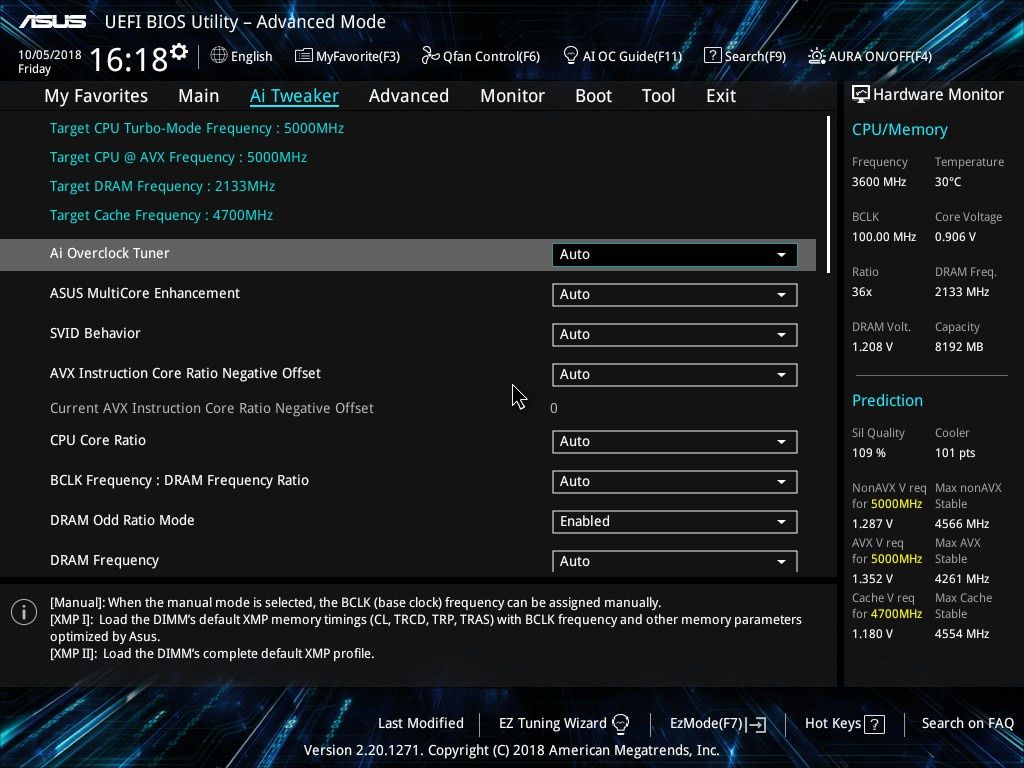The height and width of the screenshot is (768, 1024).
Task: Switch to the Tool tab
Action: coord(658,96)
